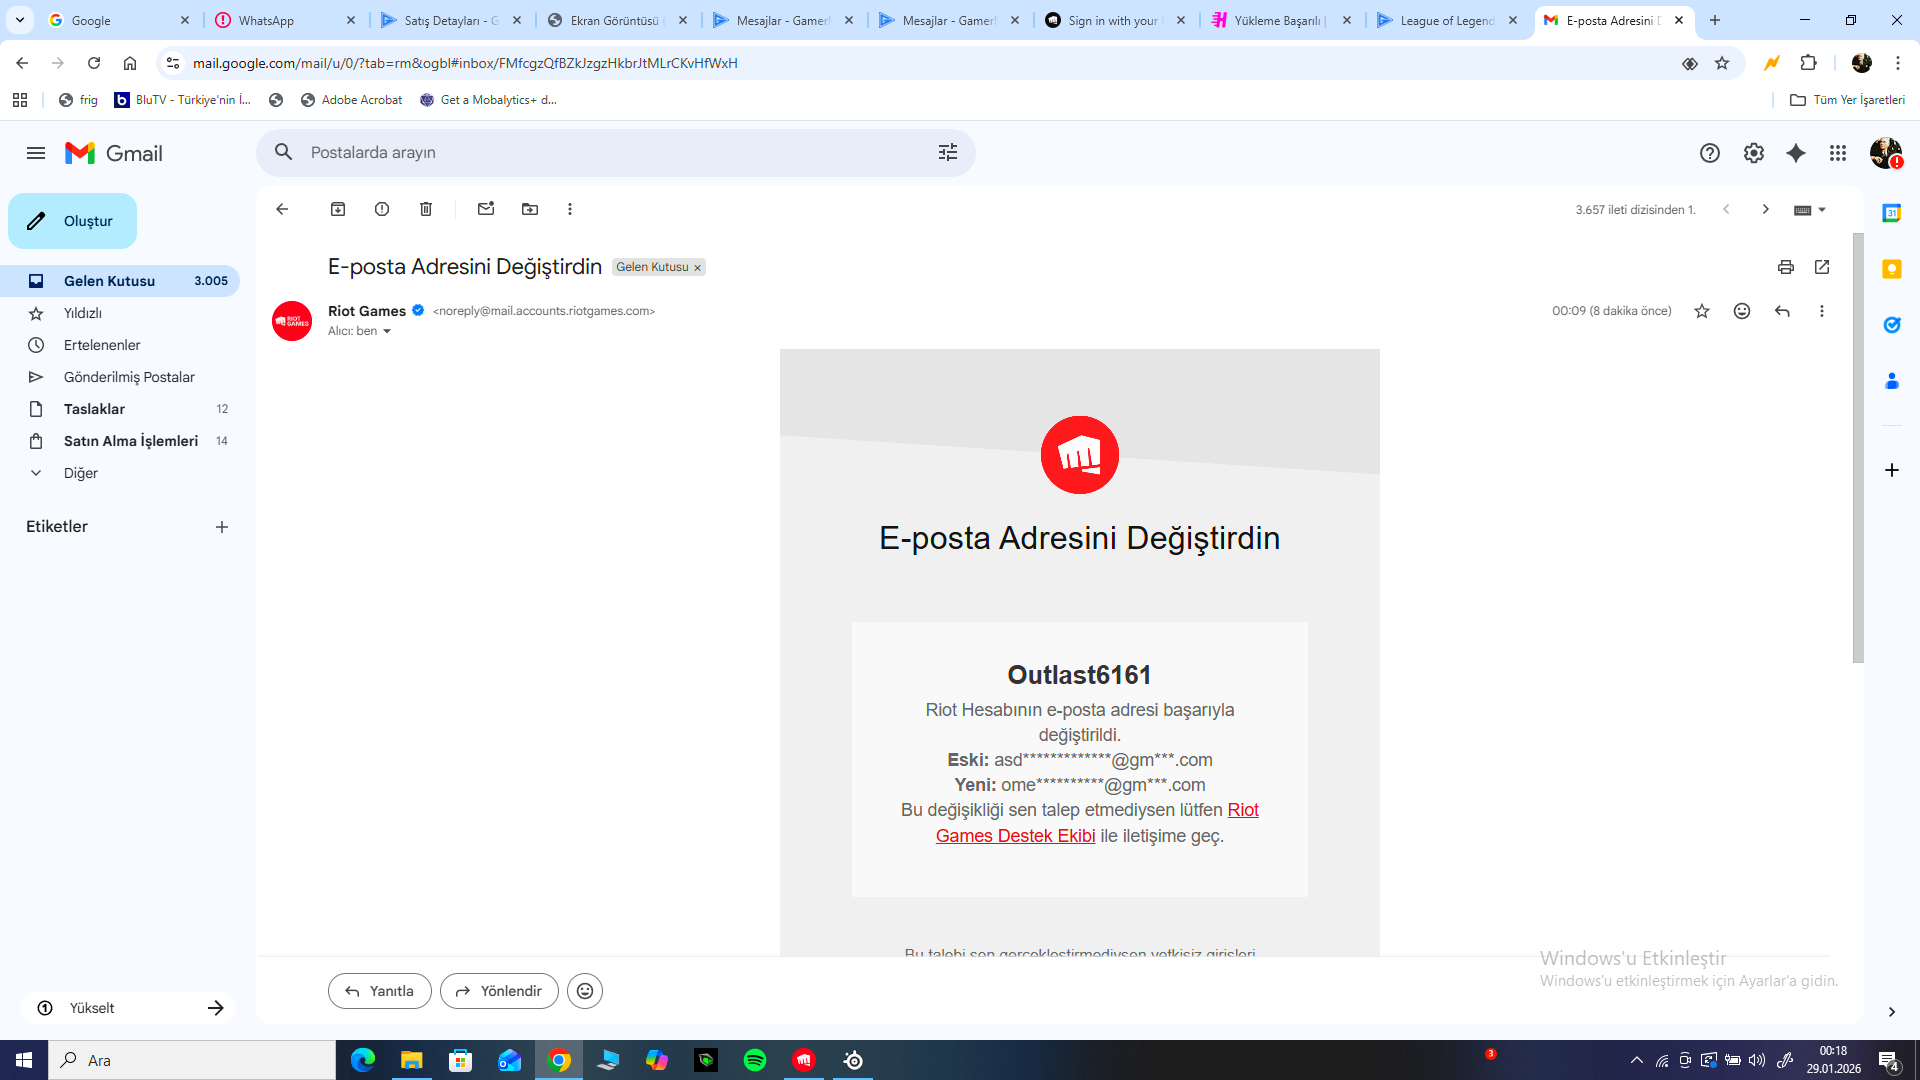Expand recipient details next to Alıcı: ben

tap(387, 332)
